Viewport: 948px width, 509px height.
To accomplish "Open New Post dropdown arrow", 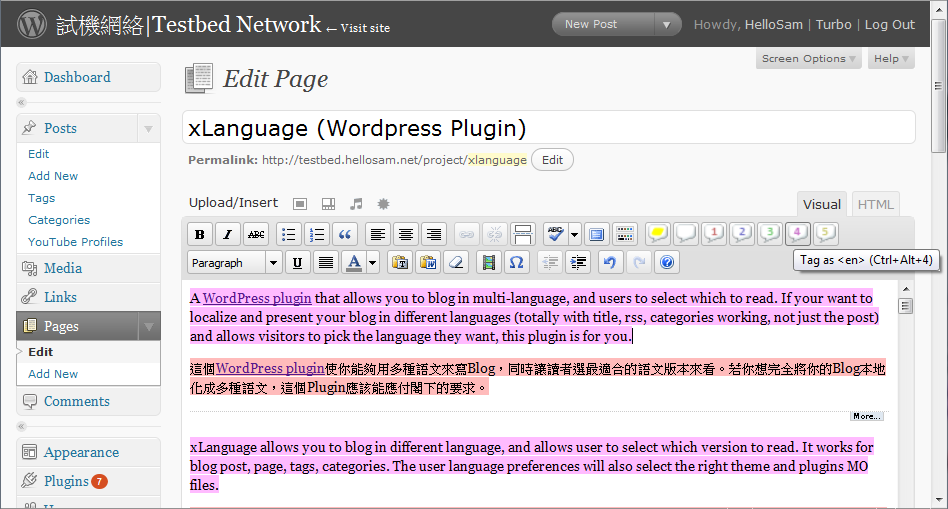I will (x=667, y=24).
